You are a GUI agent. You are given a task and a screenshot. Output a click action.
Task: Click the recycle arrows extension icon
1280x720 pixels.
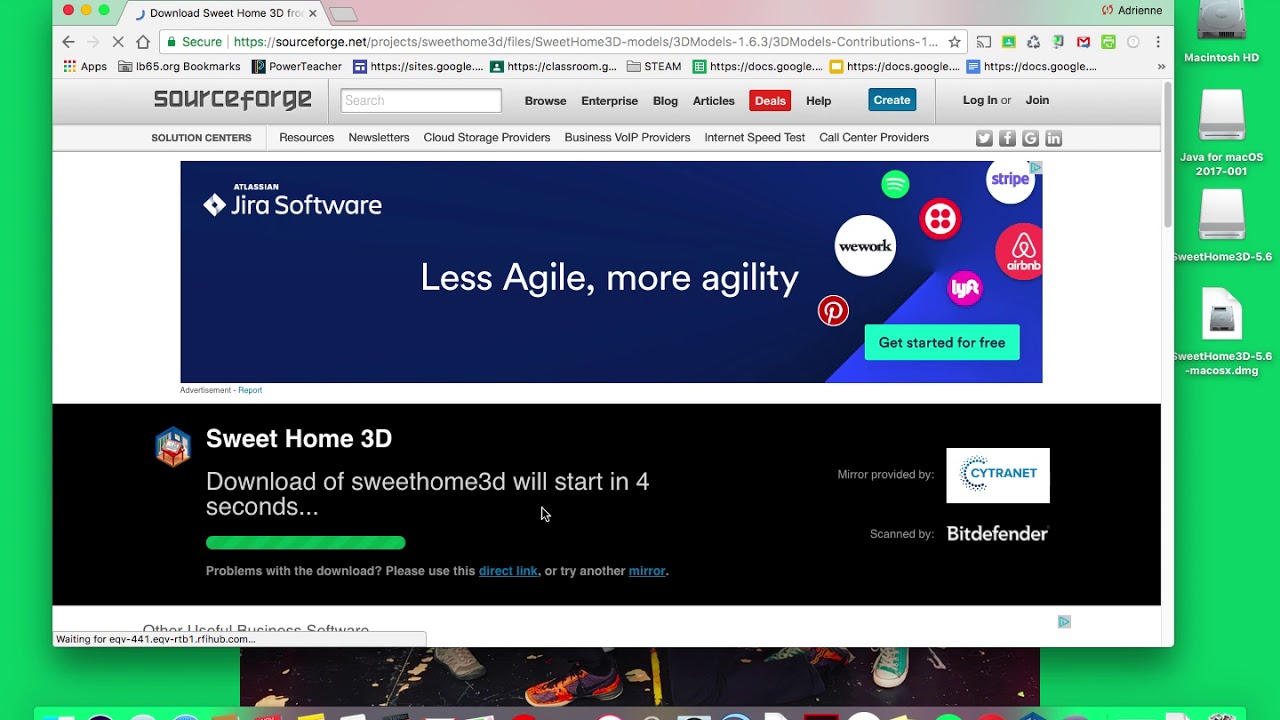(1034, 42)
